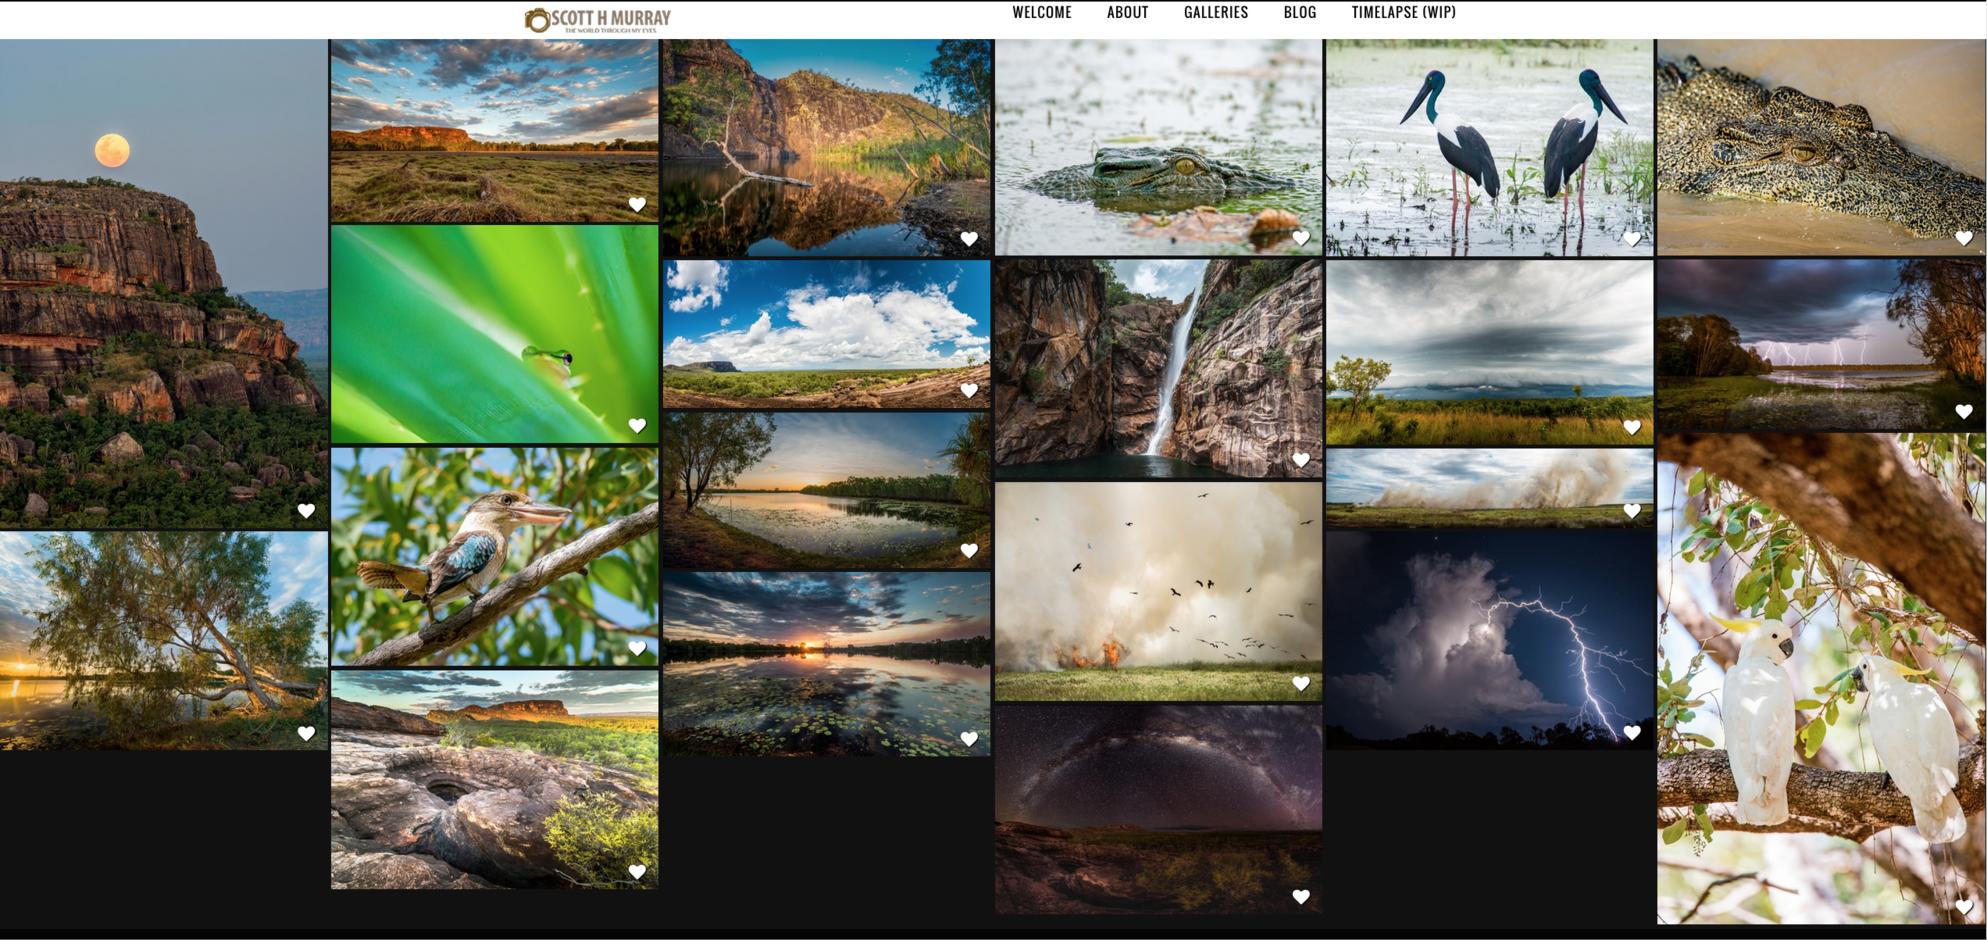Open the Welcome page
1987x940 pixels.
[x=1041, y=13]
